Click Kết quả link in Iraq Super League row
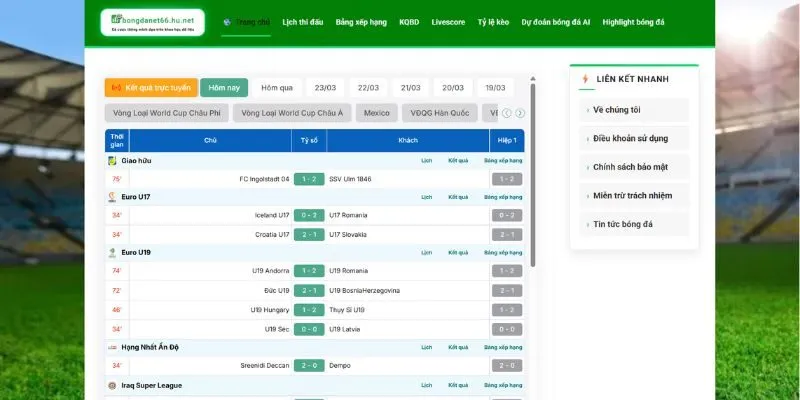 pyautogui.click(x=458, y=386)
